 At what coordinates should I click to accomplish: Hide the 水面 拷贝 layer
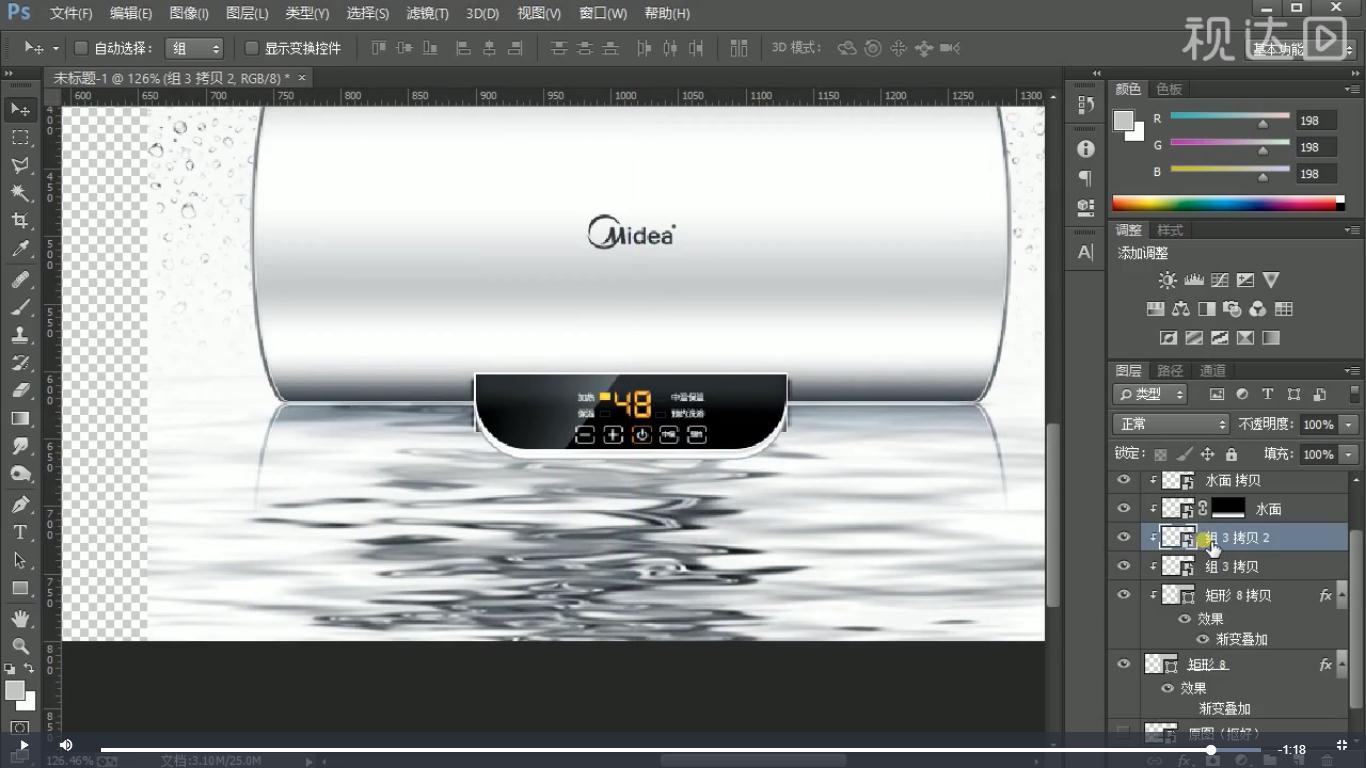click(1124, 480)
